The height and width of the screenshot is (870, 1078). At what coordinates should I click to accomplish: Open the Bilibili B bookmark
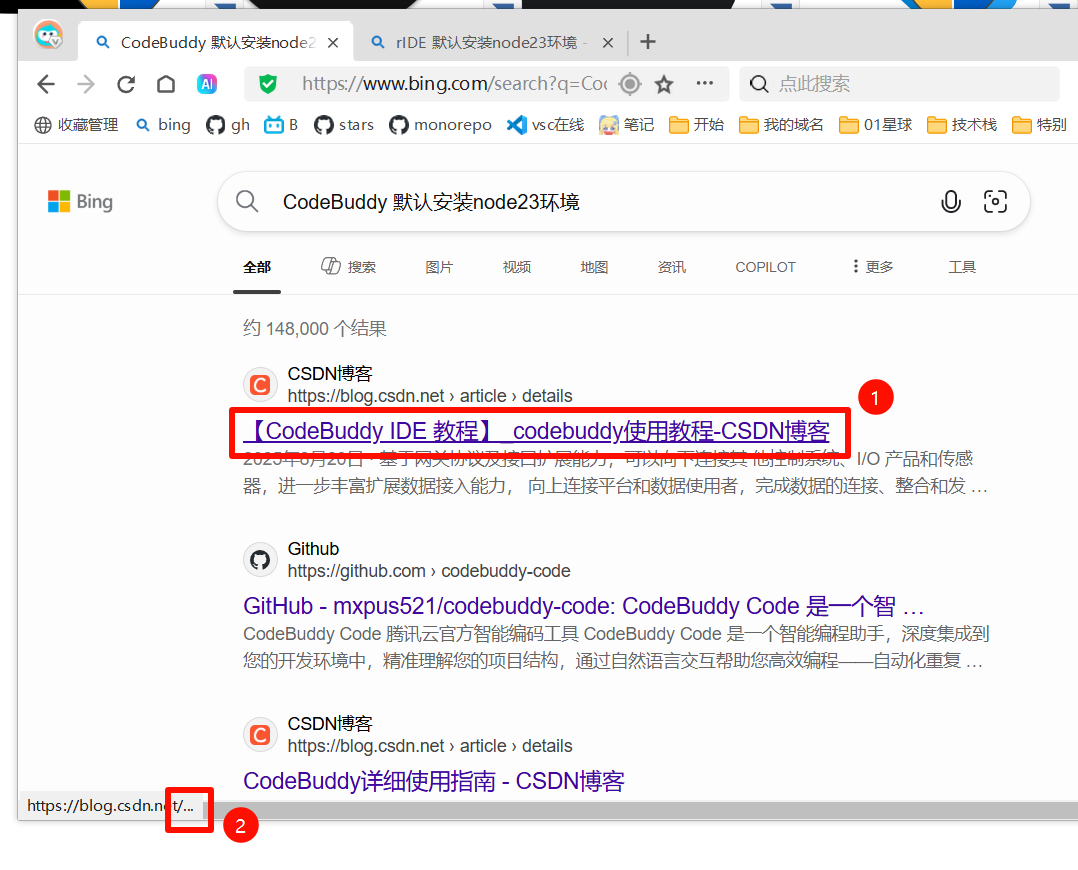tap(281, 124)
